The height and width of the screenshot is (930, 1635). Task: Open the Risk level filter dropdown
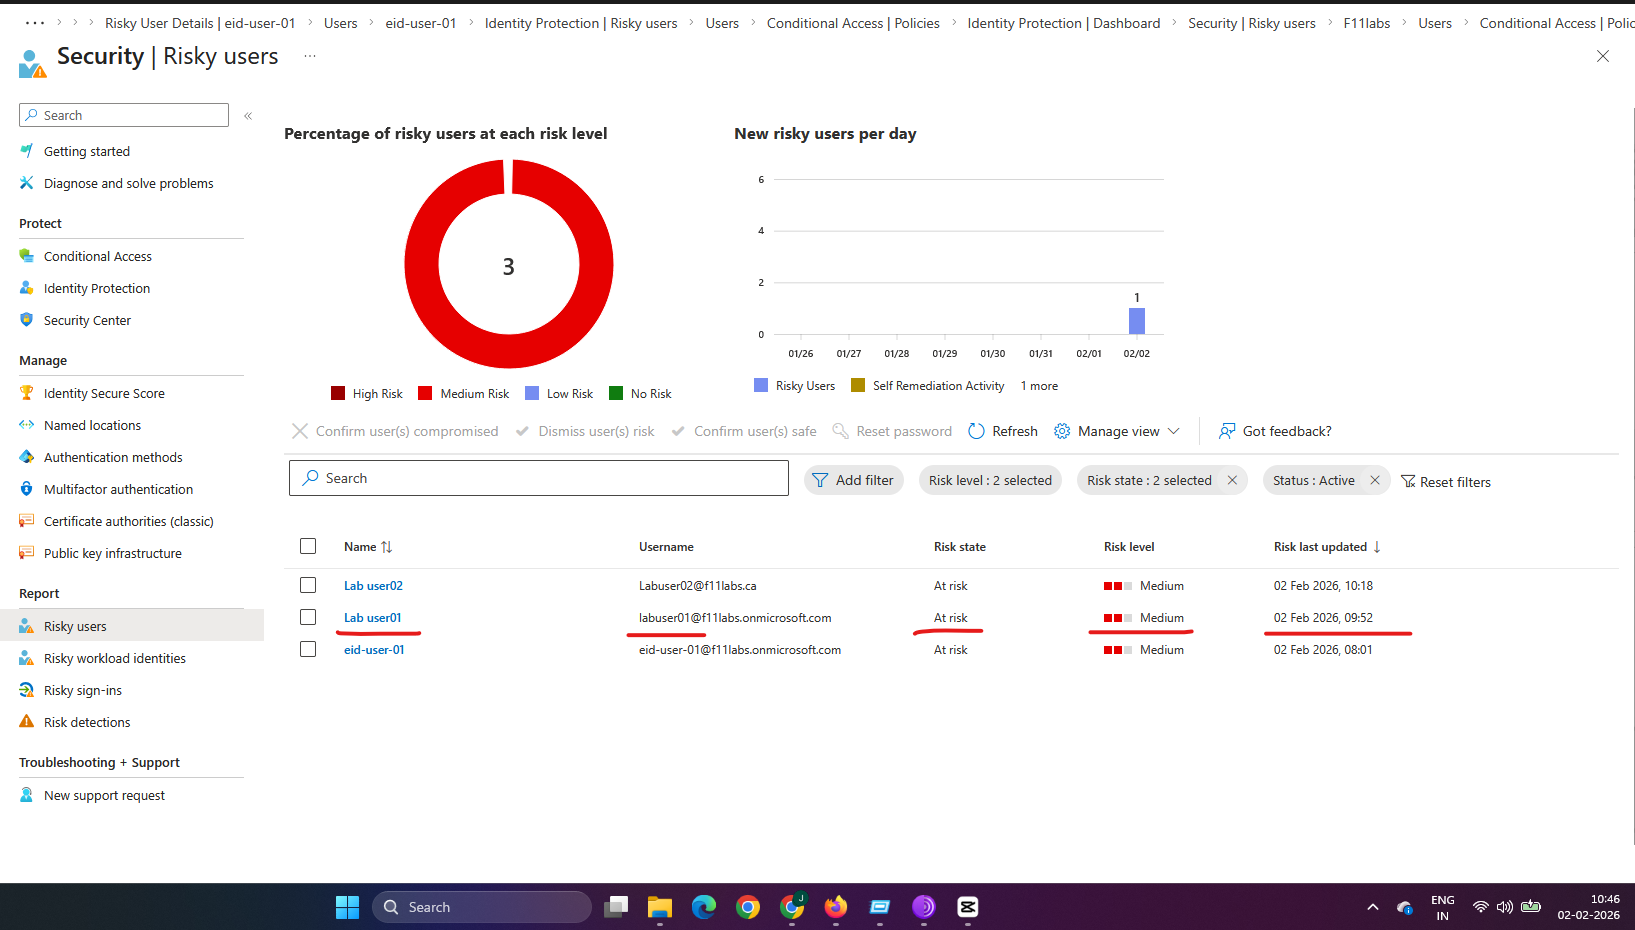click(989, 481)
